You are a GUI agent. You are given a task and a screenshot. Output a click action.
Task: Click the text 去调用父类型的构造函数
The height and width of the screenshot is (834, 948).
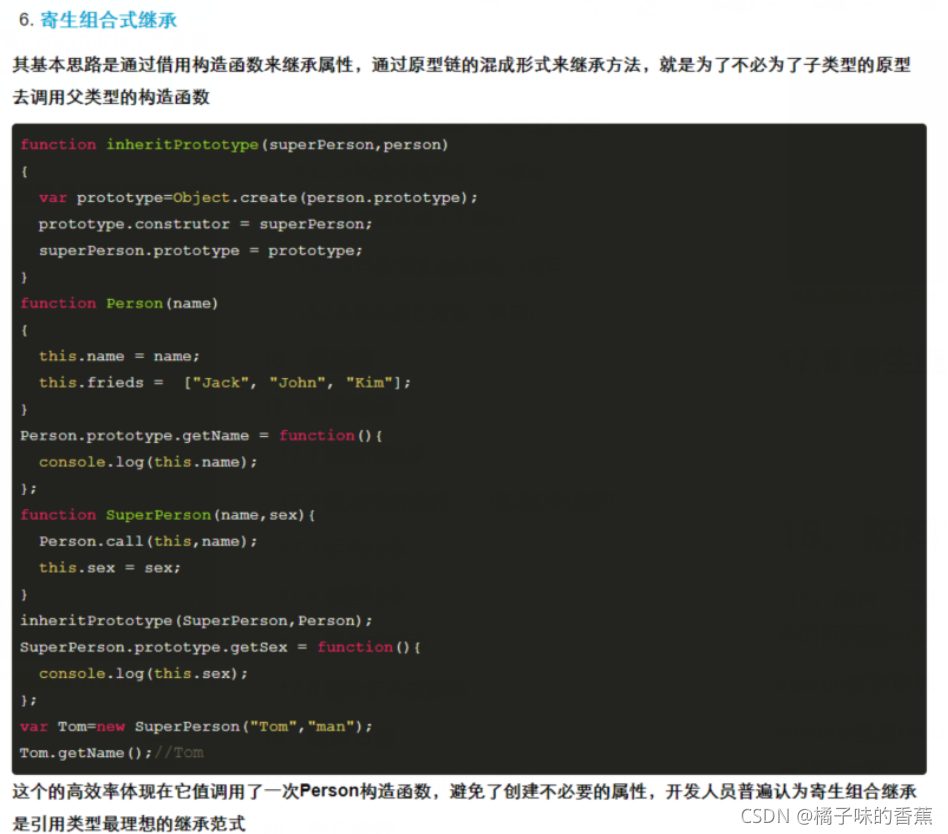click(x=111, y=97)
